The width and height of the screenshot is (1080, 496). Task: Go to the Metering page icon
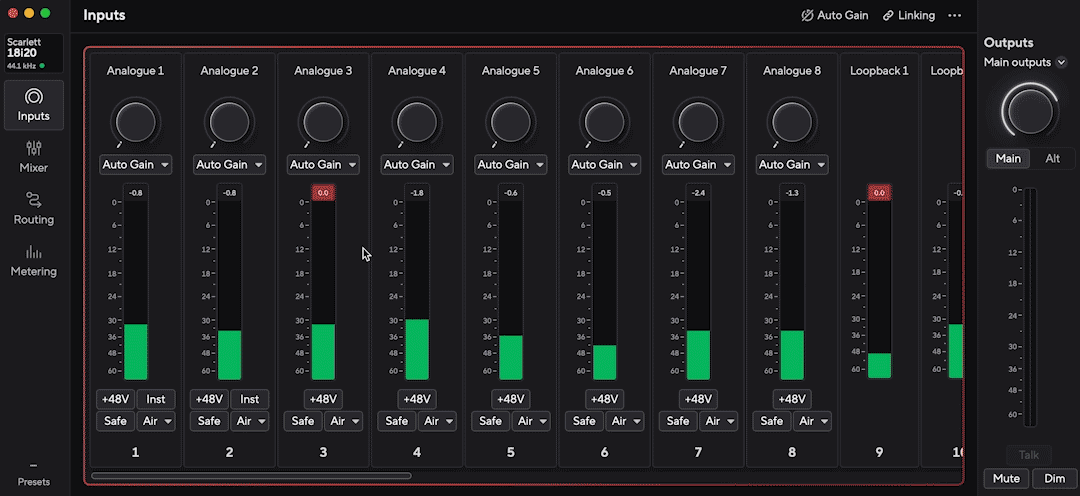tap(34, 252)
